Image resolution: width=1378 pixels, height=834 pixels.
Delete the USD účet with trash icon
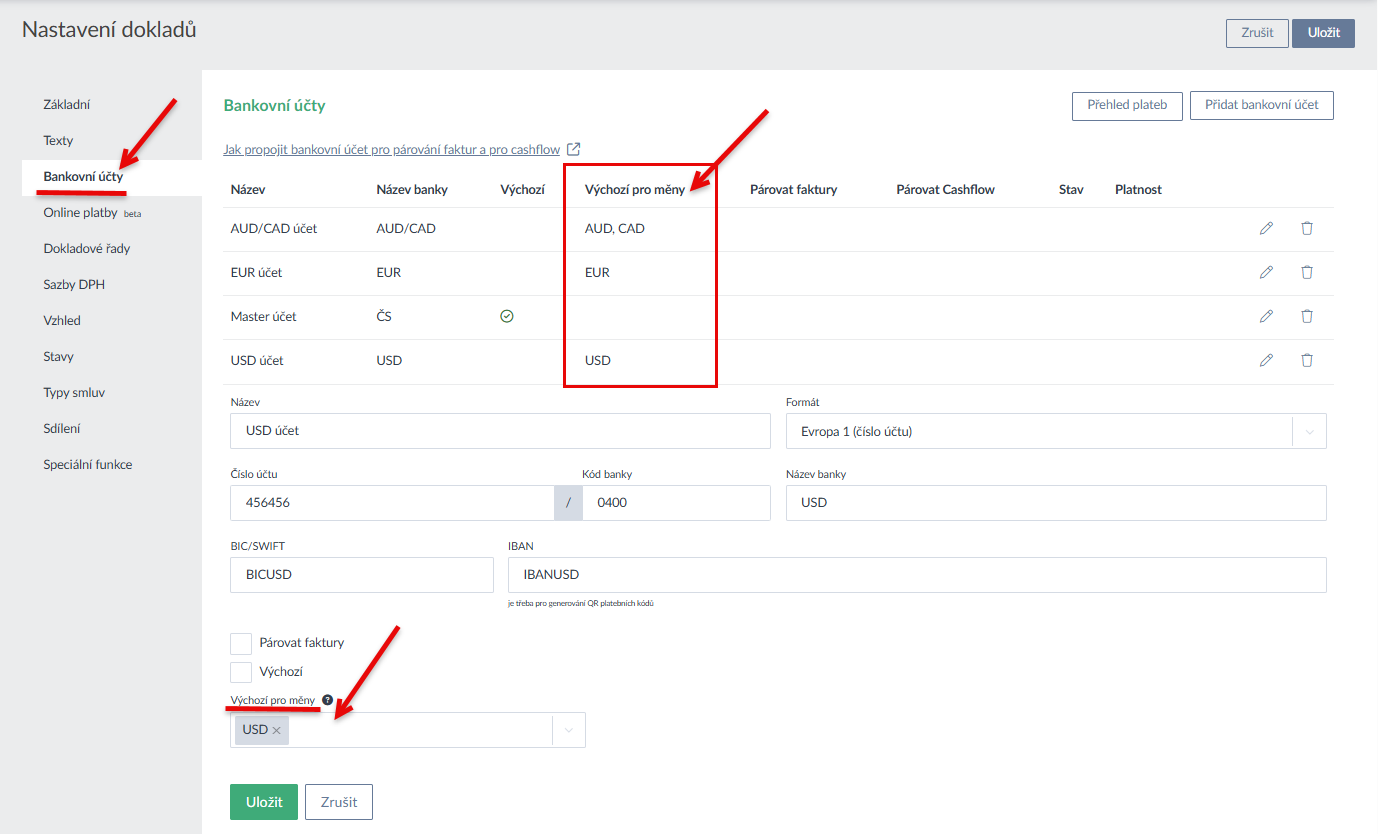(1306, 360)
